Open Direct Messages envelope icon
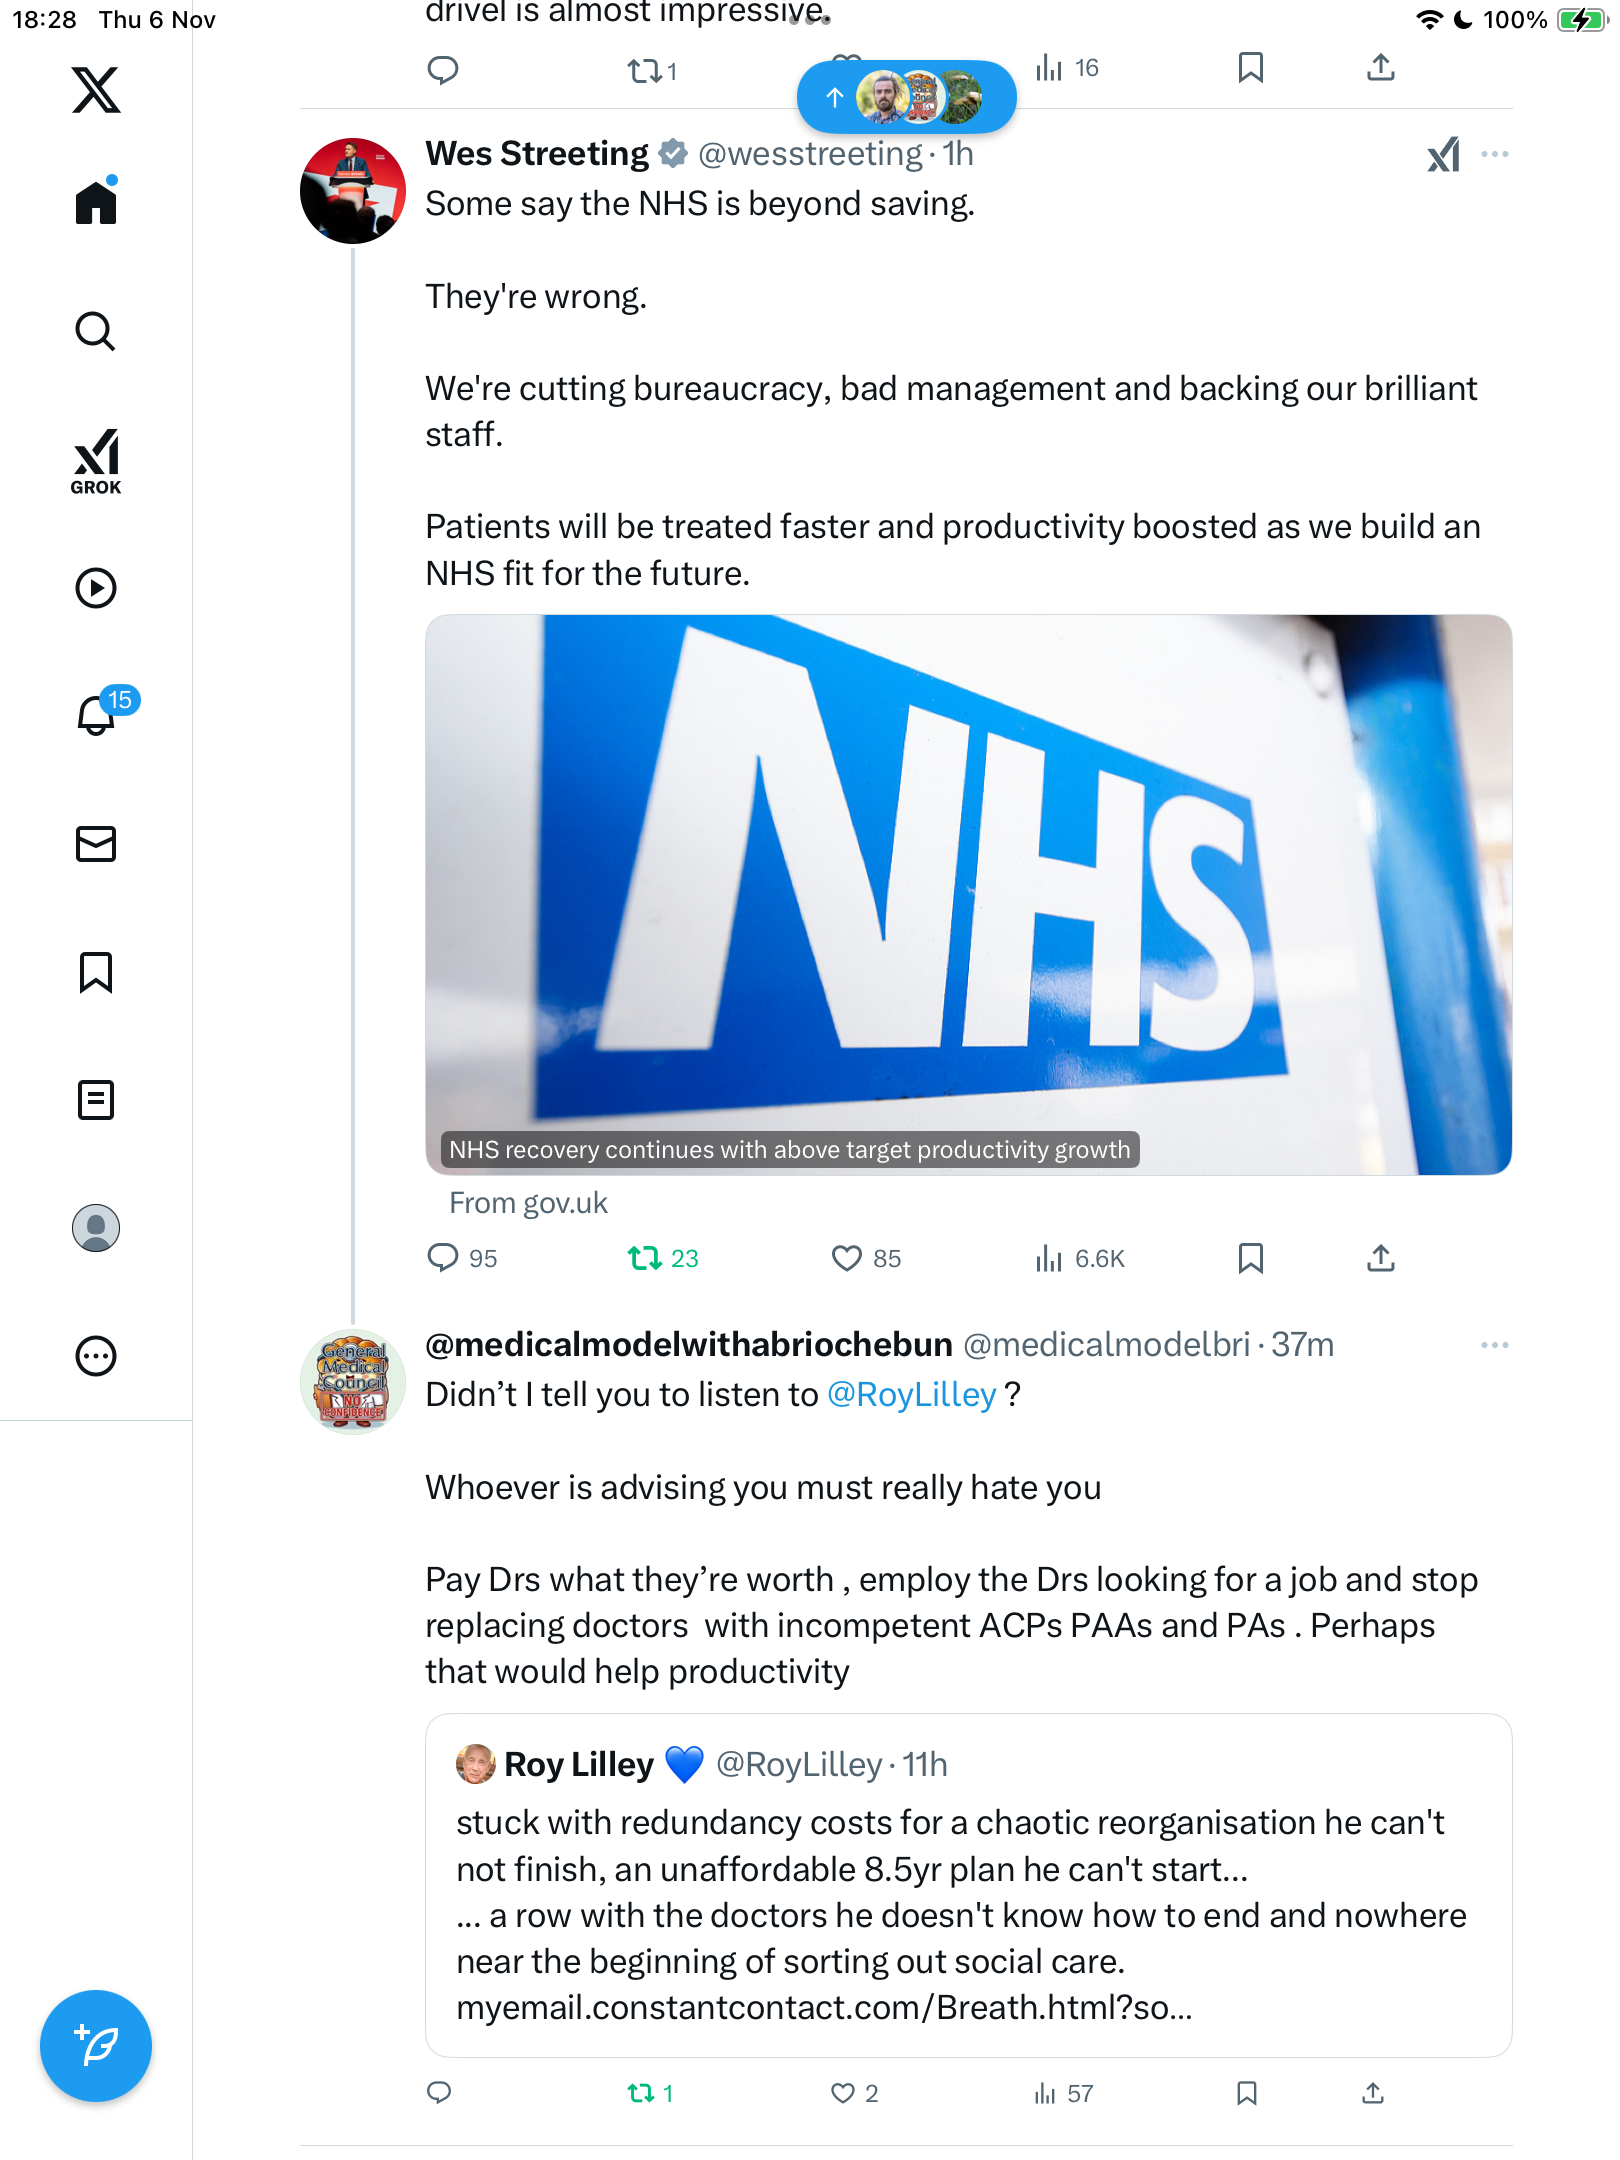 pyautogui.click(x=96, y=844)
